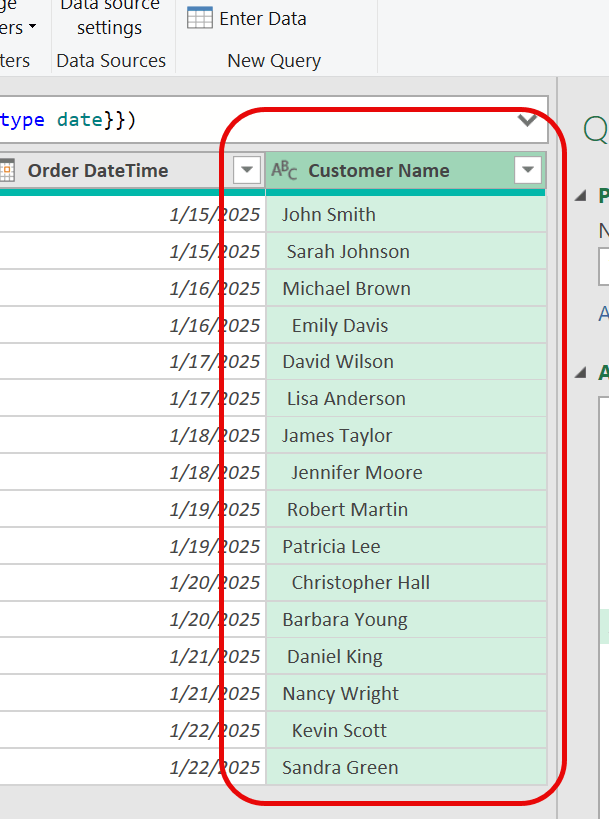The height and width of the screenshot is (819, 609).
Task: Select the date cell beside James Taylor
Action: 133,435
